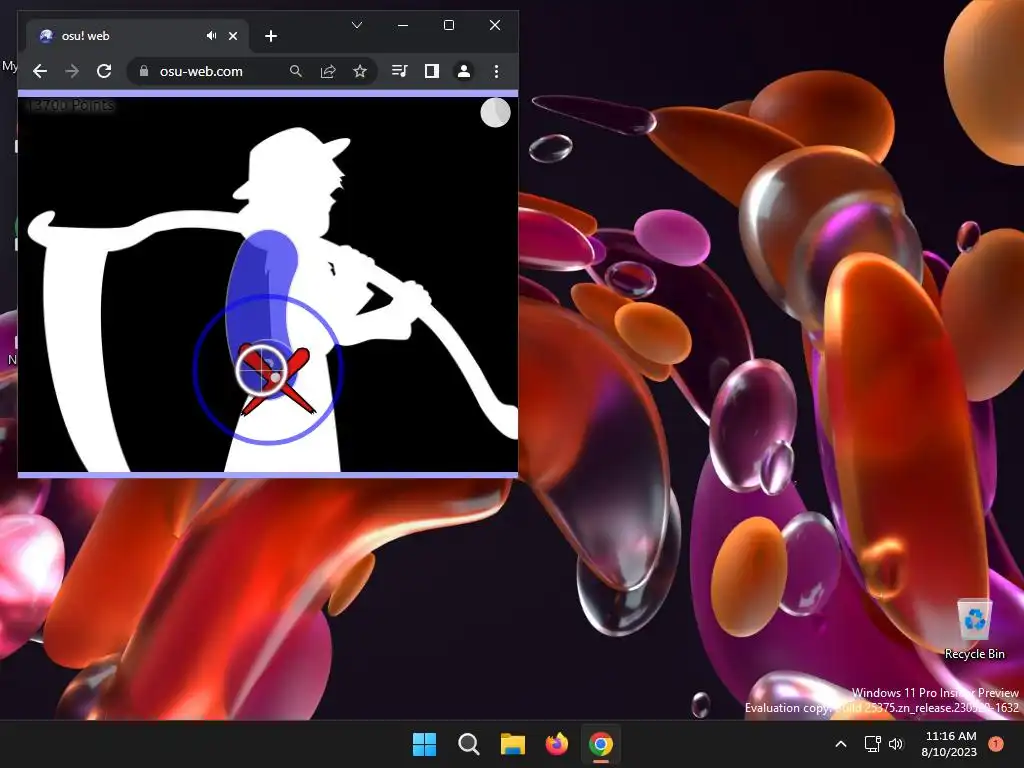This screenshot has width=1024, height=768.
Task: Toggle Chrome side panel
Action: (x=432, y=71)
